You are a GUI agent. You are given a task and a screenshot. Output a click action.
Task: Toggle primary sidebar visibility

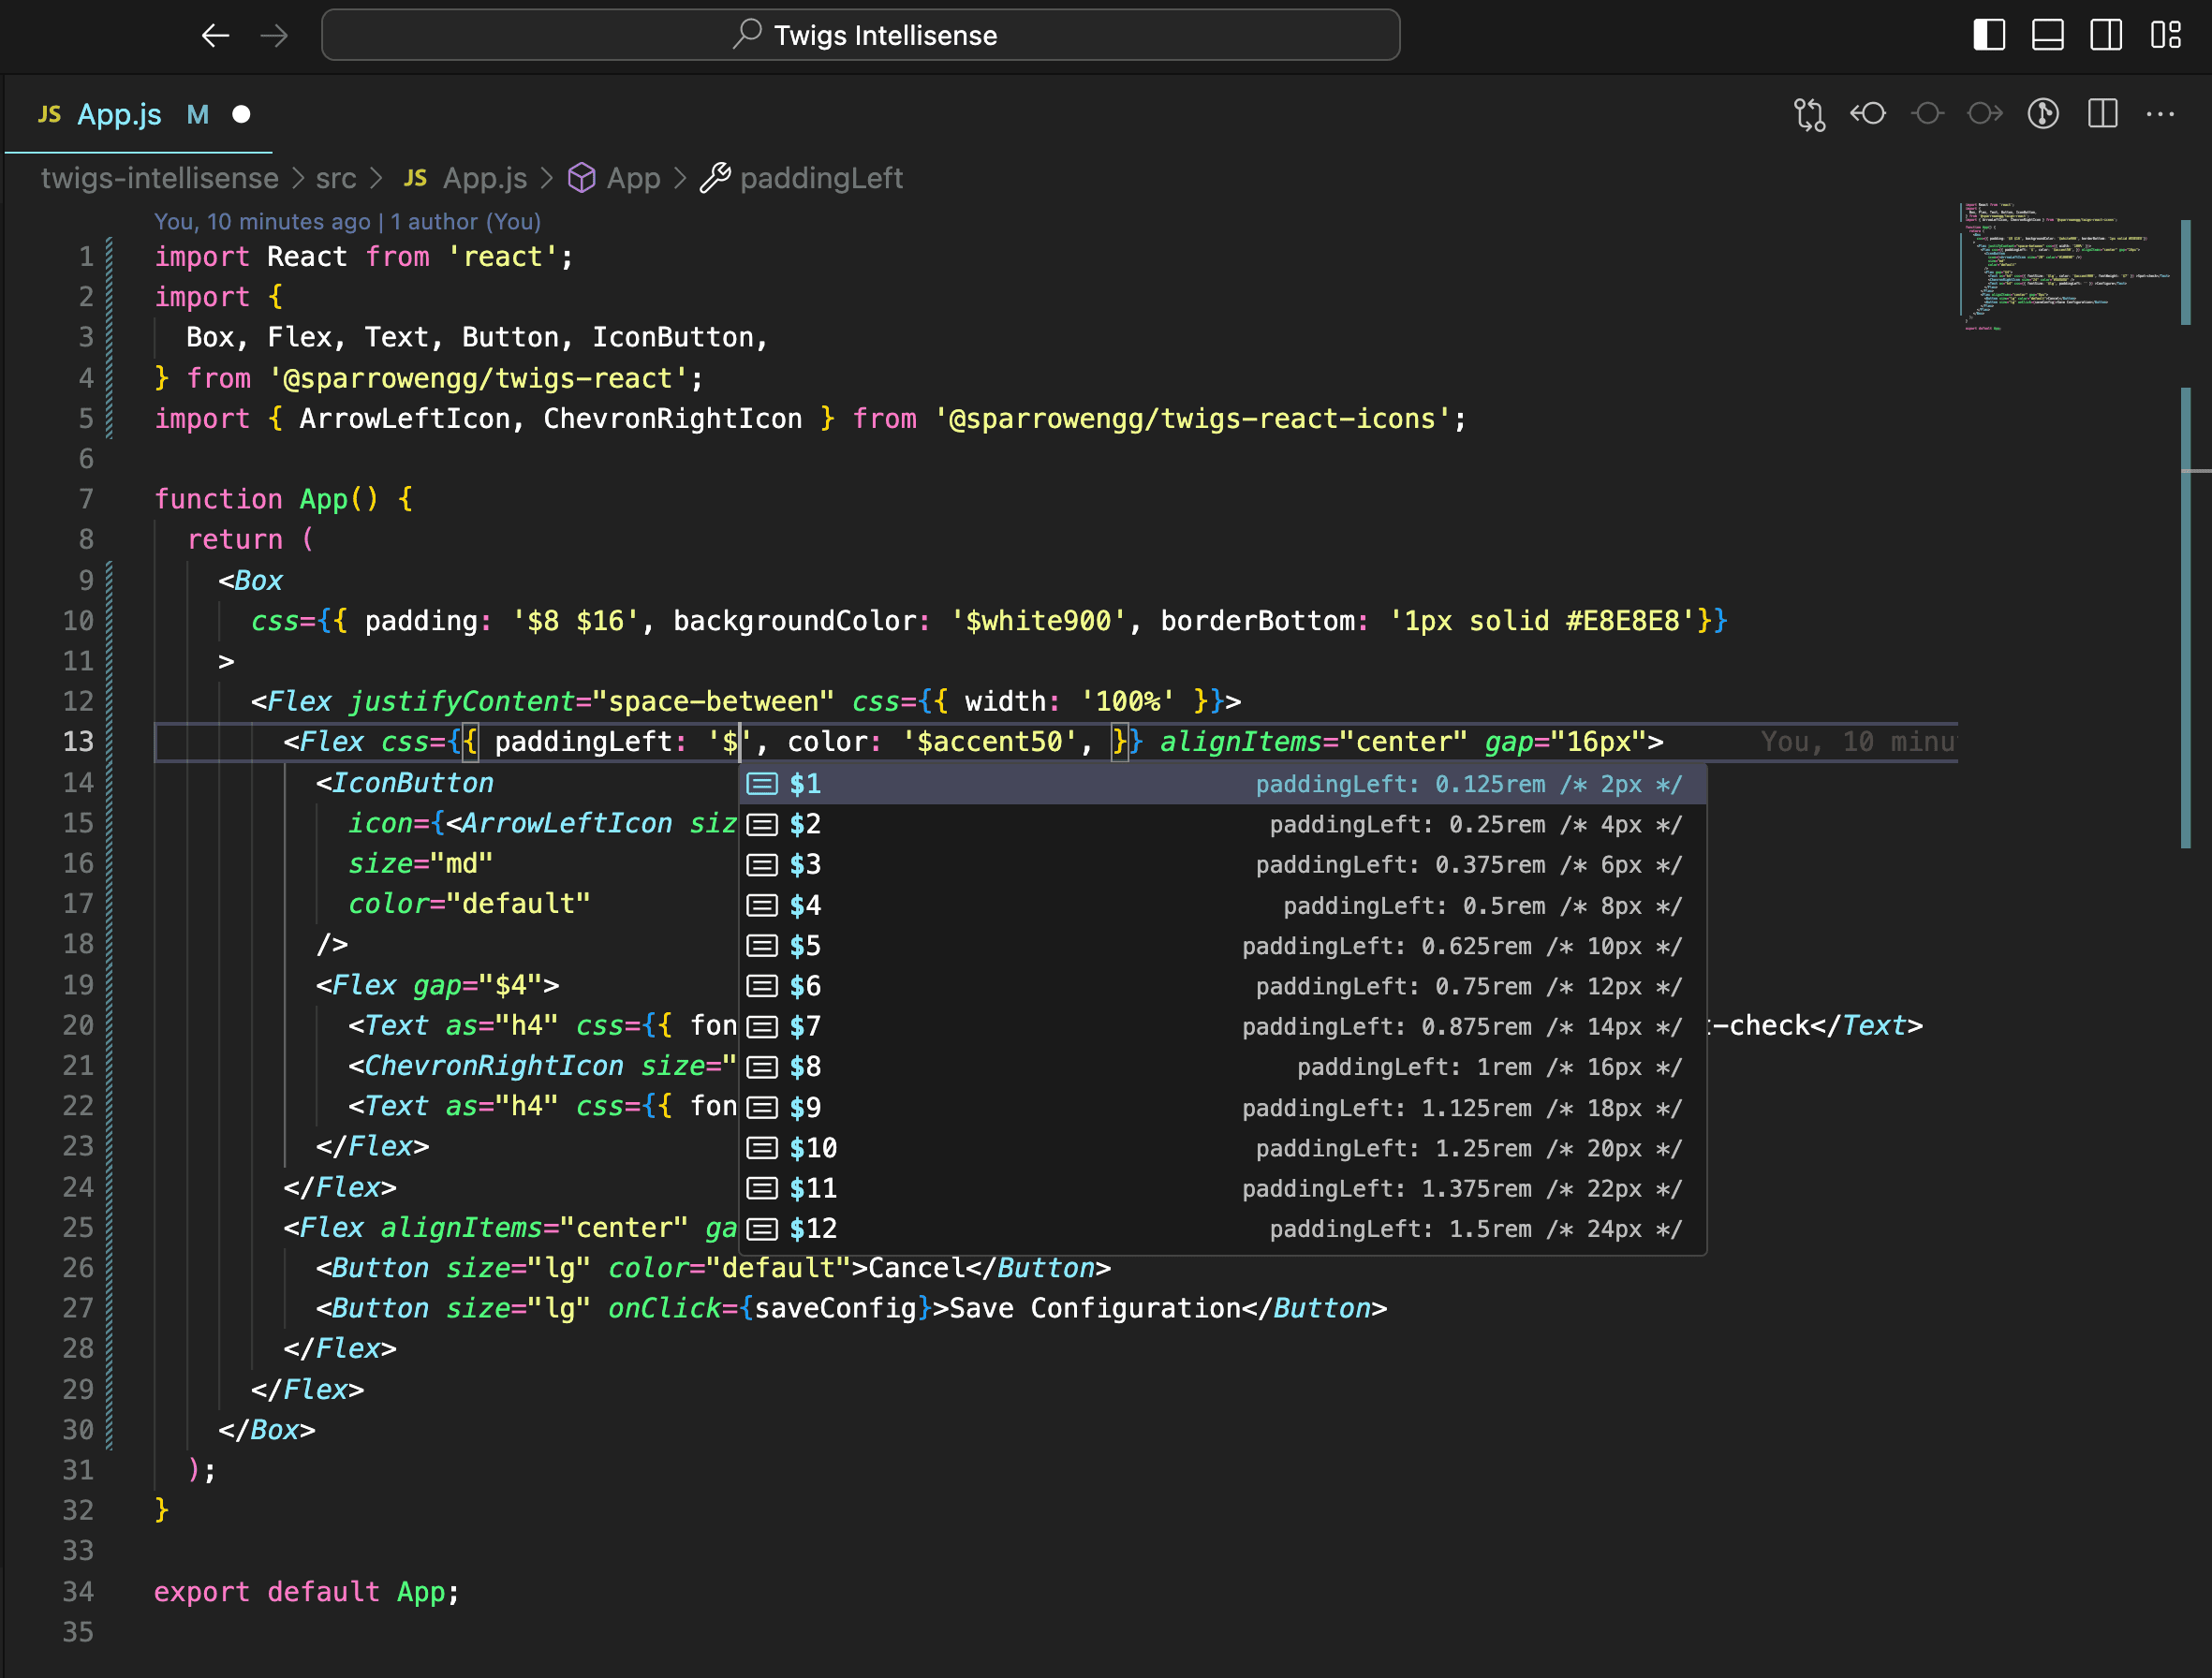click(1989, 35)
